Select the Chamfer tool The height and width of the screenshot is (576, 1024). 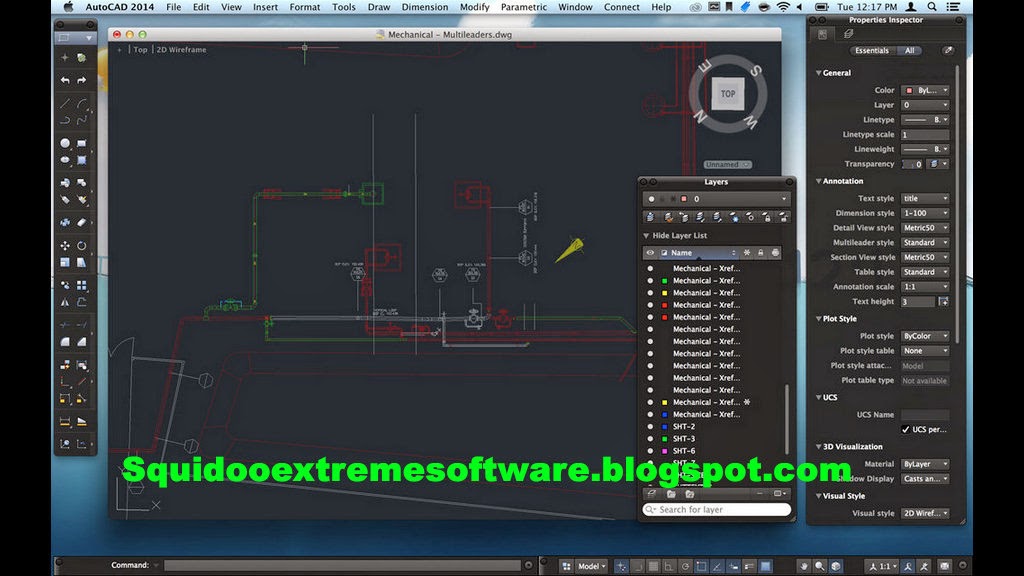pos(82,342)
